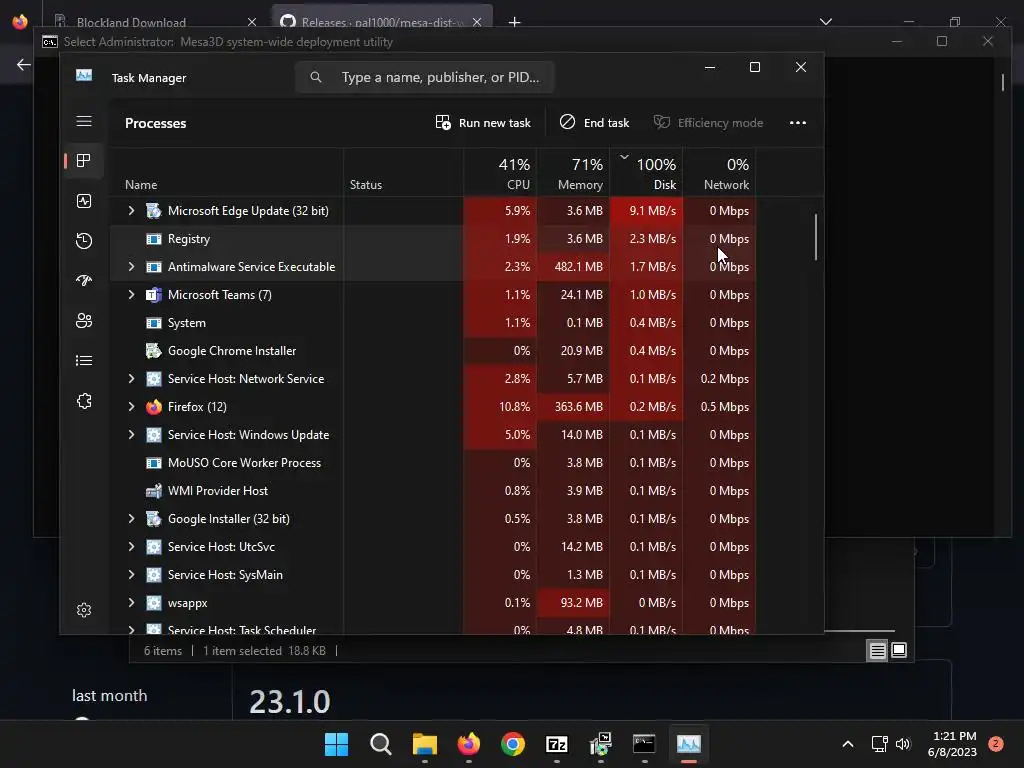Open File Explorer from the taskbar
1024x768 pixels.
424,744
